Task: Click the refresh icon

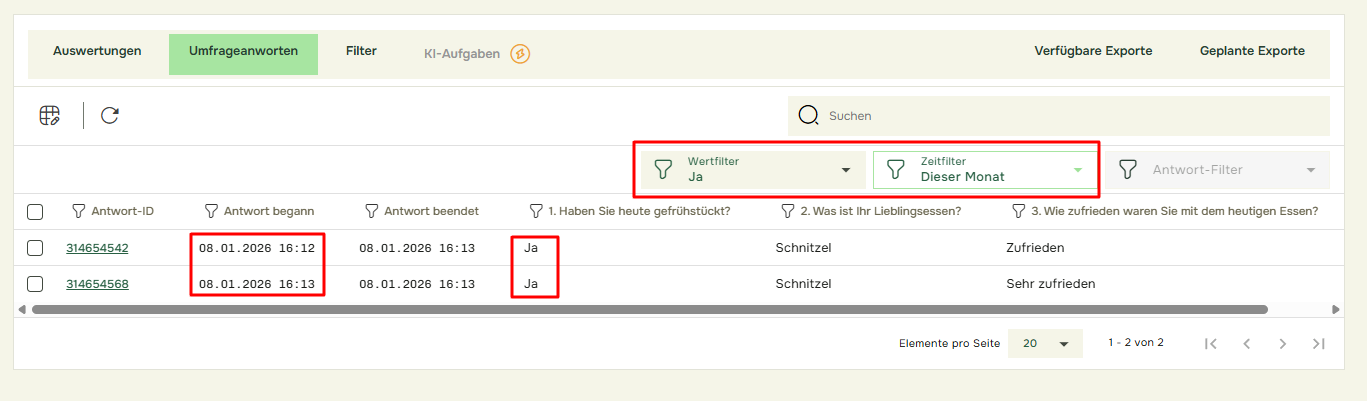Action: [x=110, y=116]
